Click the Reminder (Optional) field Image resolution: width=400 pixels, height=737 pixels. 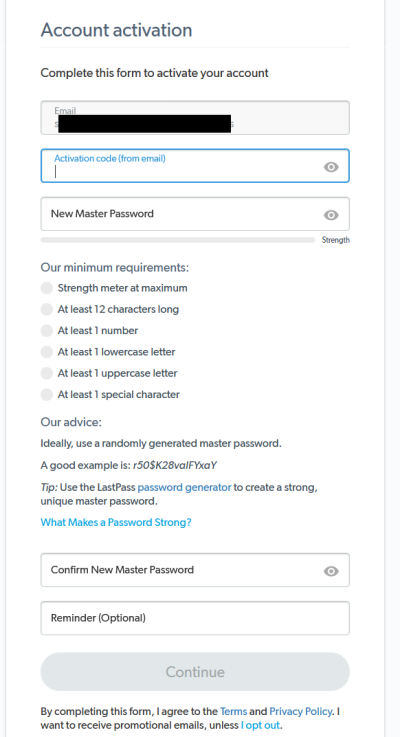coord(195,618)
